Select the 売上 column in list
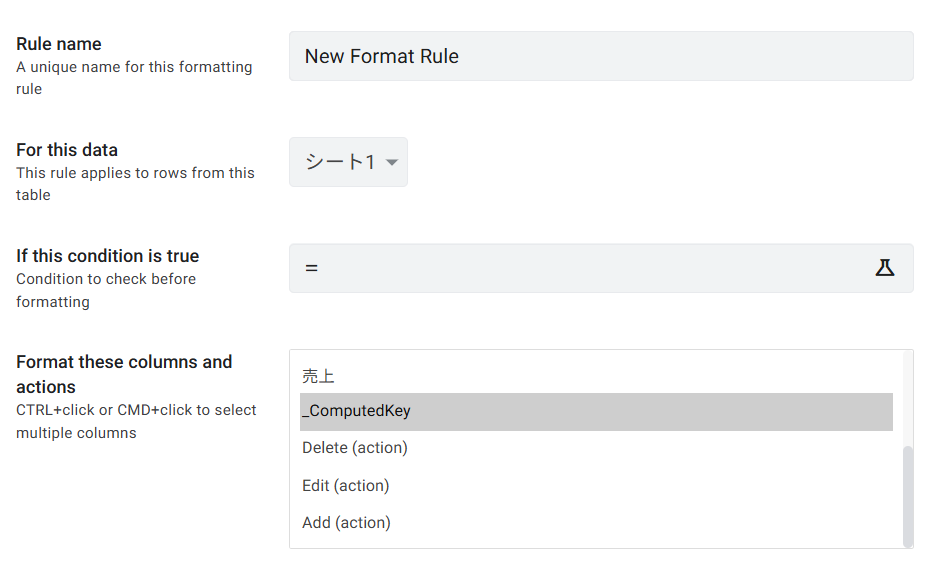 pyautogui.click(x=319, y=376)
